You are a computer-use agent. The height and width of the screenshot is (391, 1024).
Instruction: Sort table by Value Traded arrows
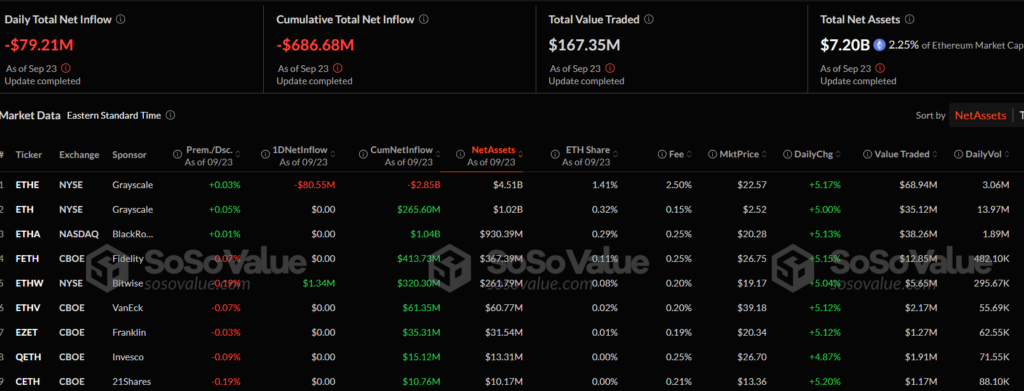[x=935, y=155]
